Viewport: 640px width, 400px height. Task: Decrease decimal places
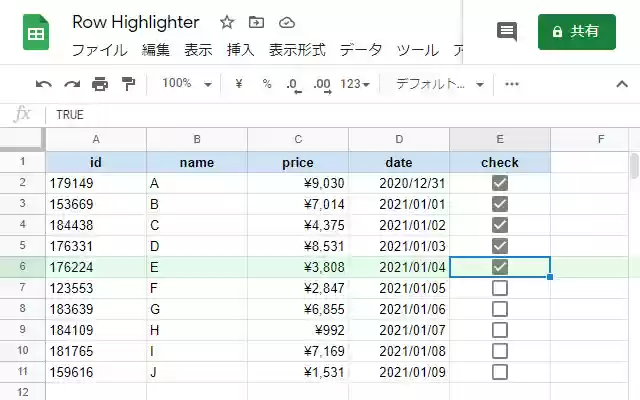coord(293,85)
